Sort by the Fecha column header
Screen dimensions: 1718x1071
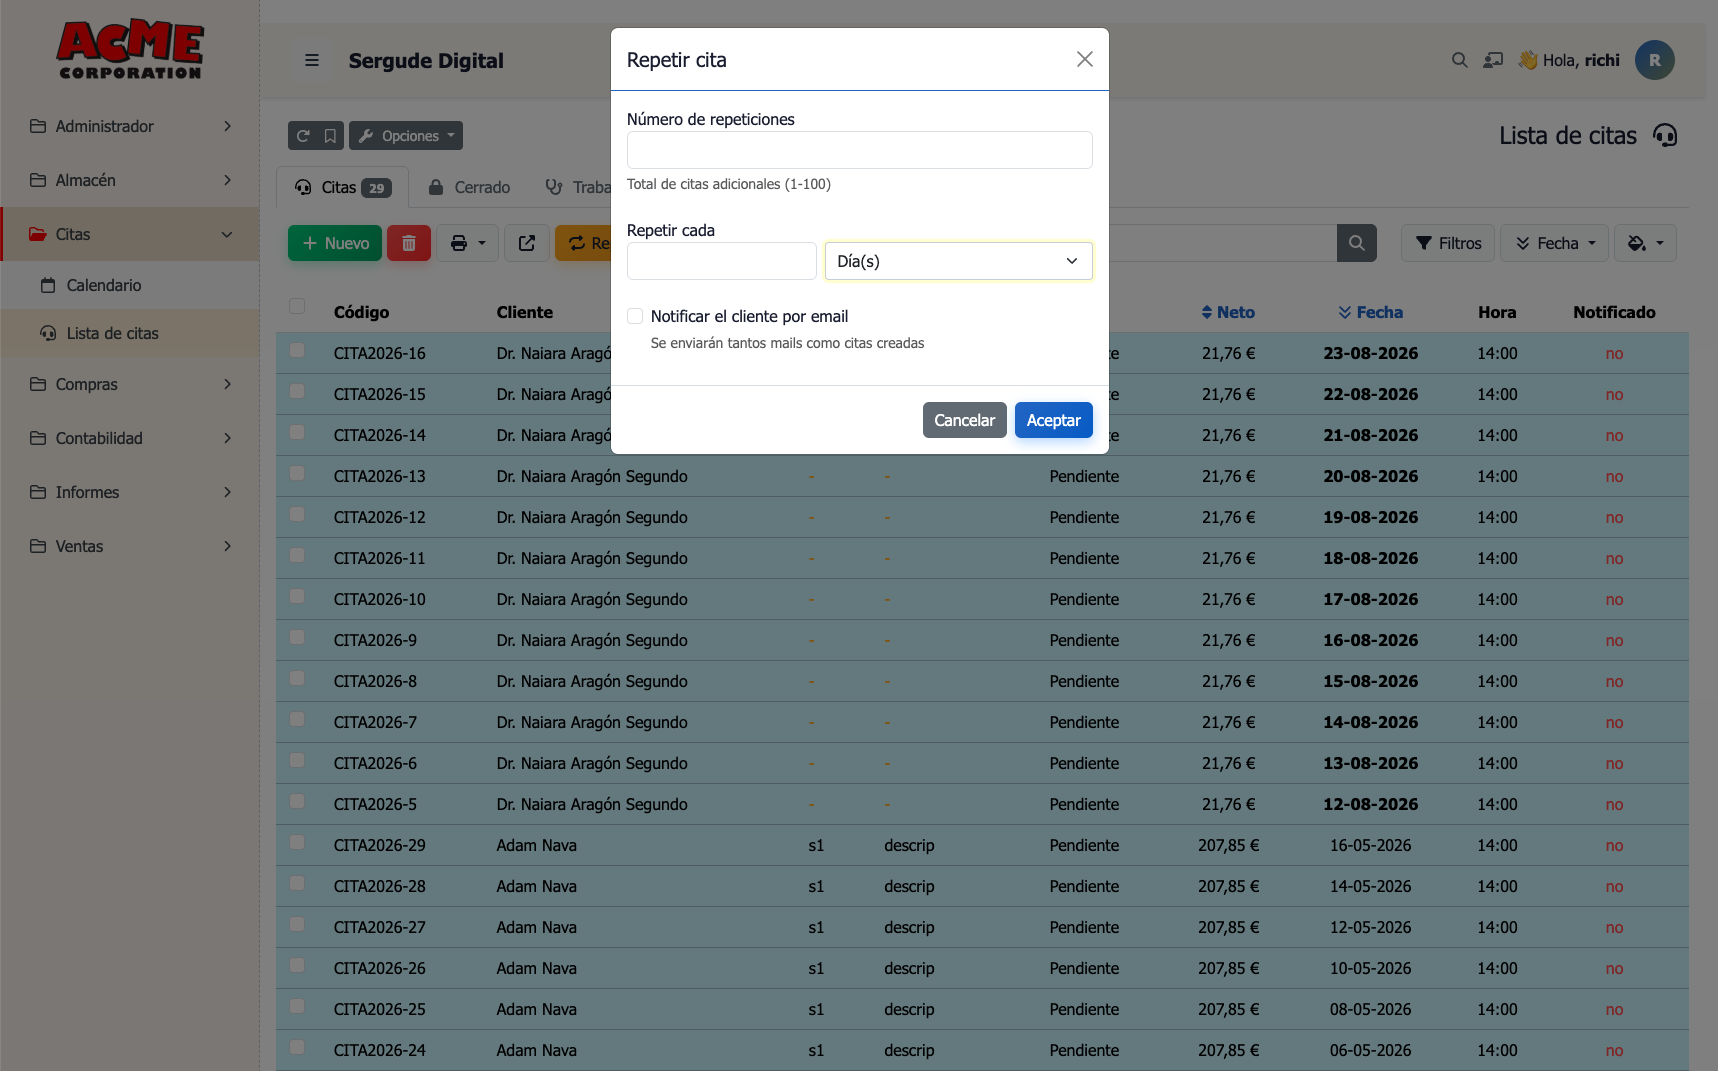tap(1370, 312)
